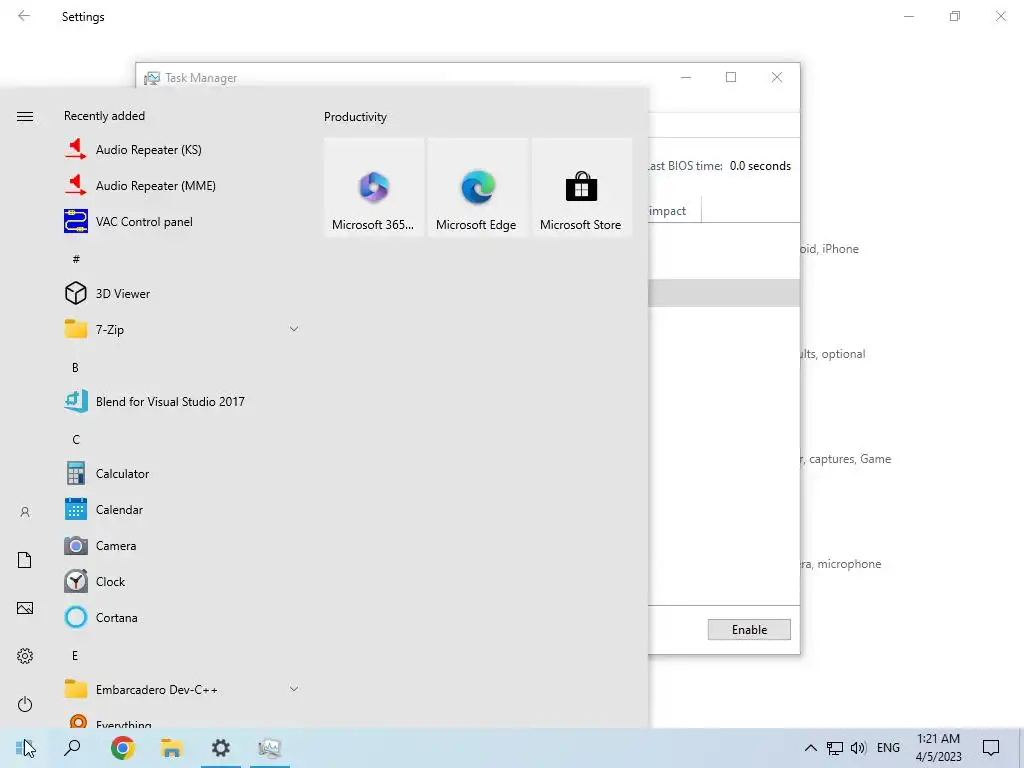Open Microsoft Edge tile

[x=477, y=187]
